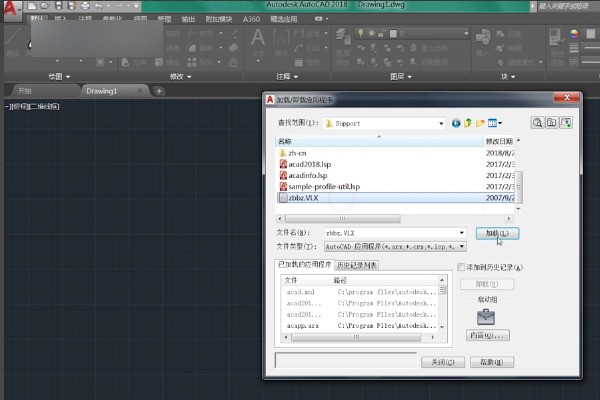Switch to the Drawing1 file tab

pyautogui.click(x=101, y=91)
